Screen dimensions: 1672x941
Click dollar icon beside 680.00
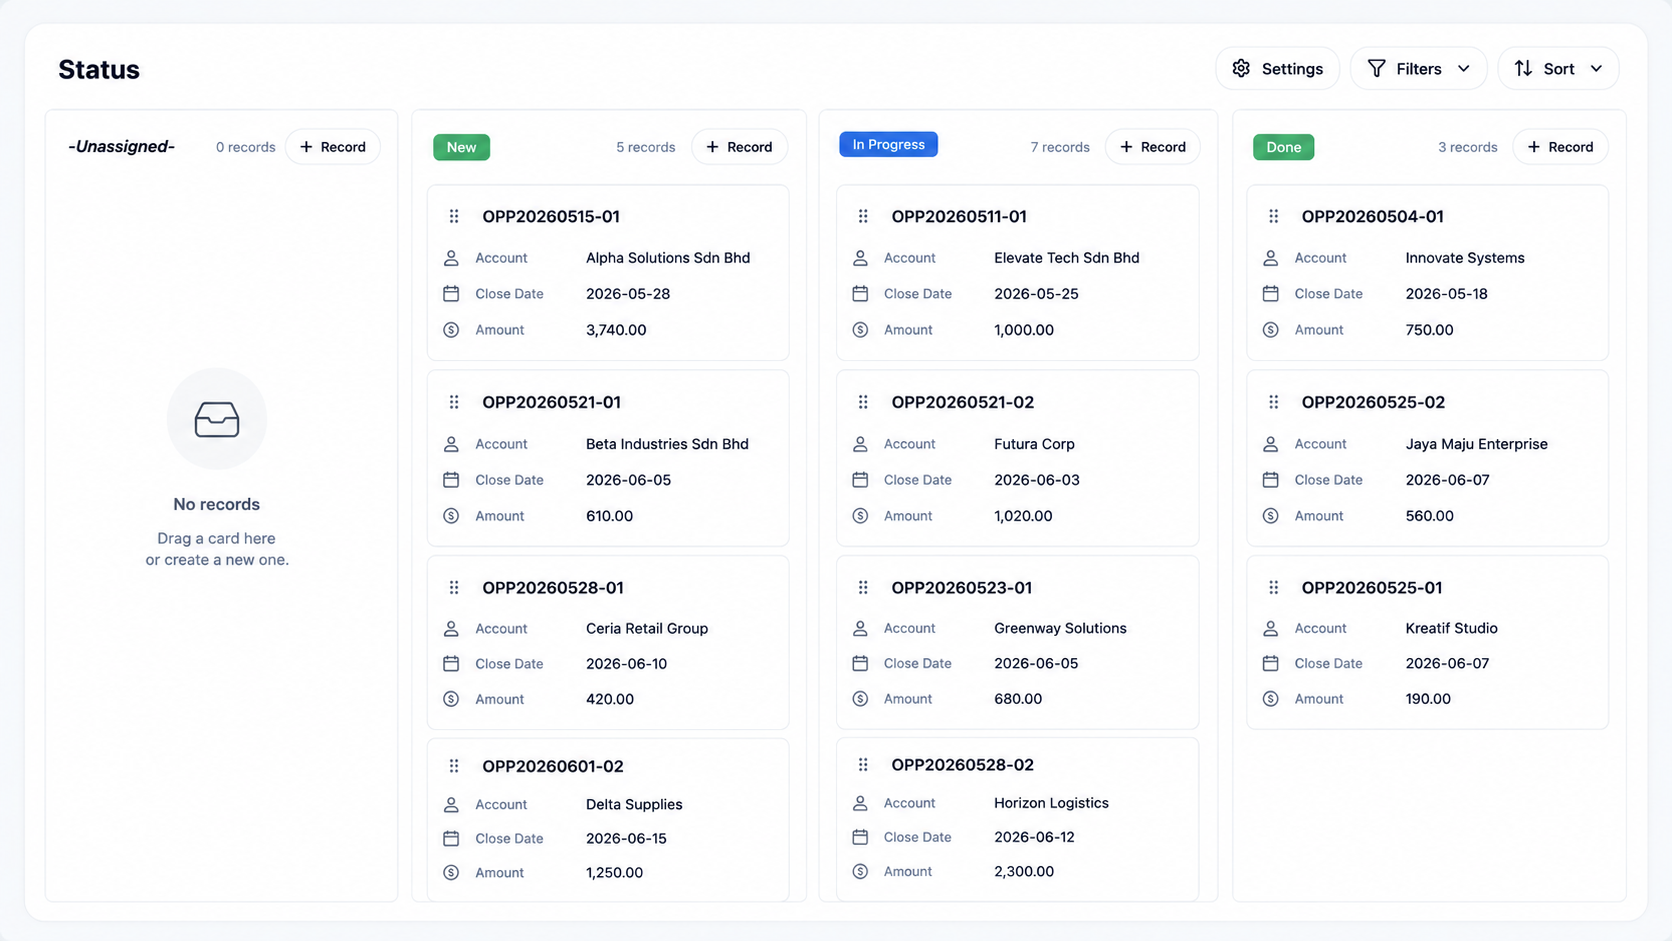860,699
